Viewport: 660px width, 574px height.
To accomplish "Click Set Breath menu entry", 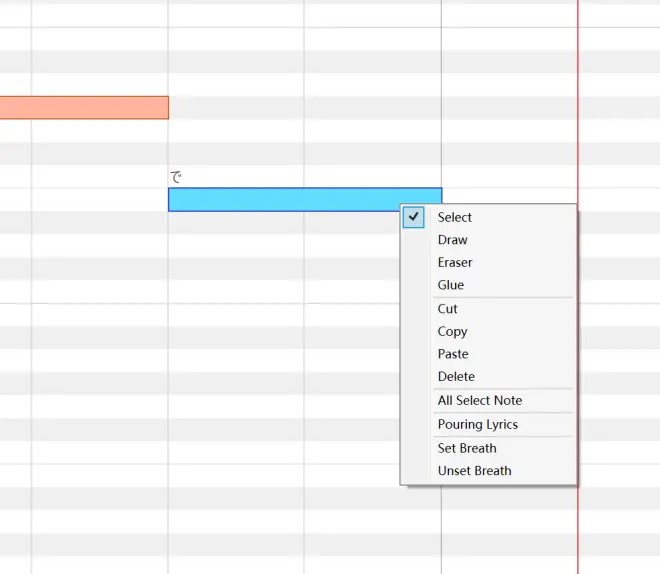I will 488,449.
